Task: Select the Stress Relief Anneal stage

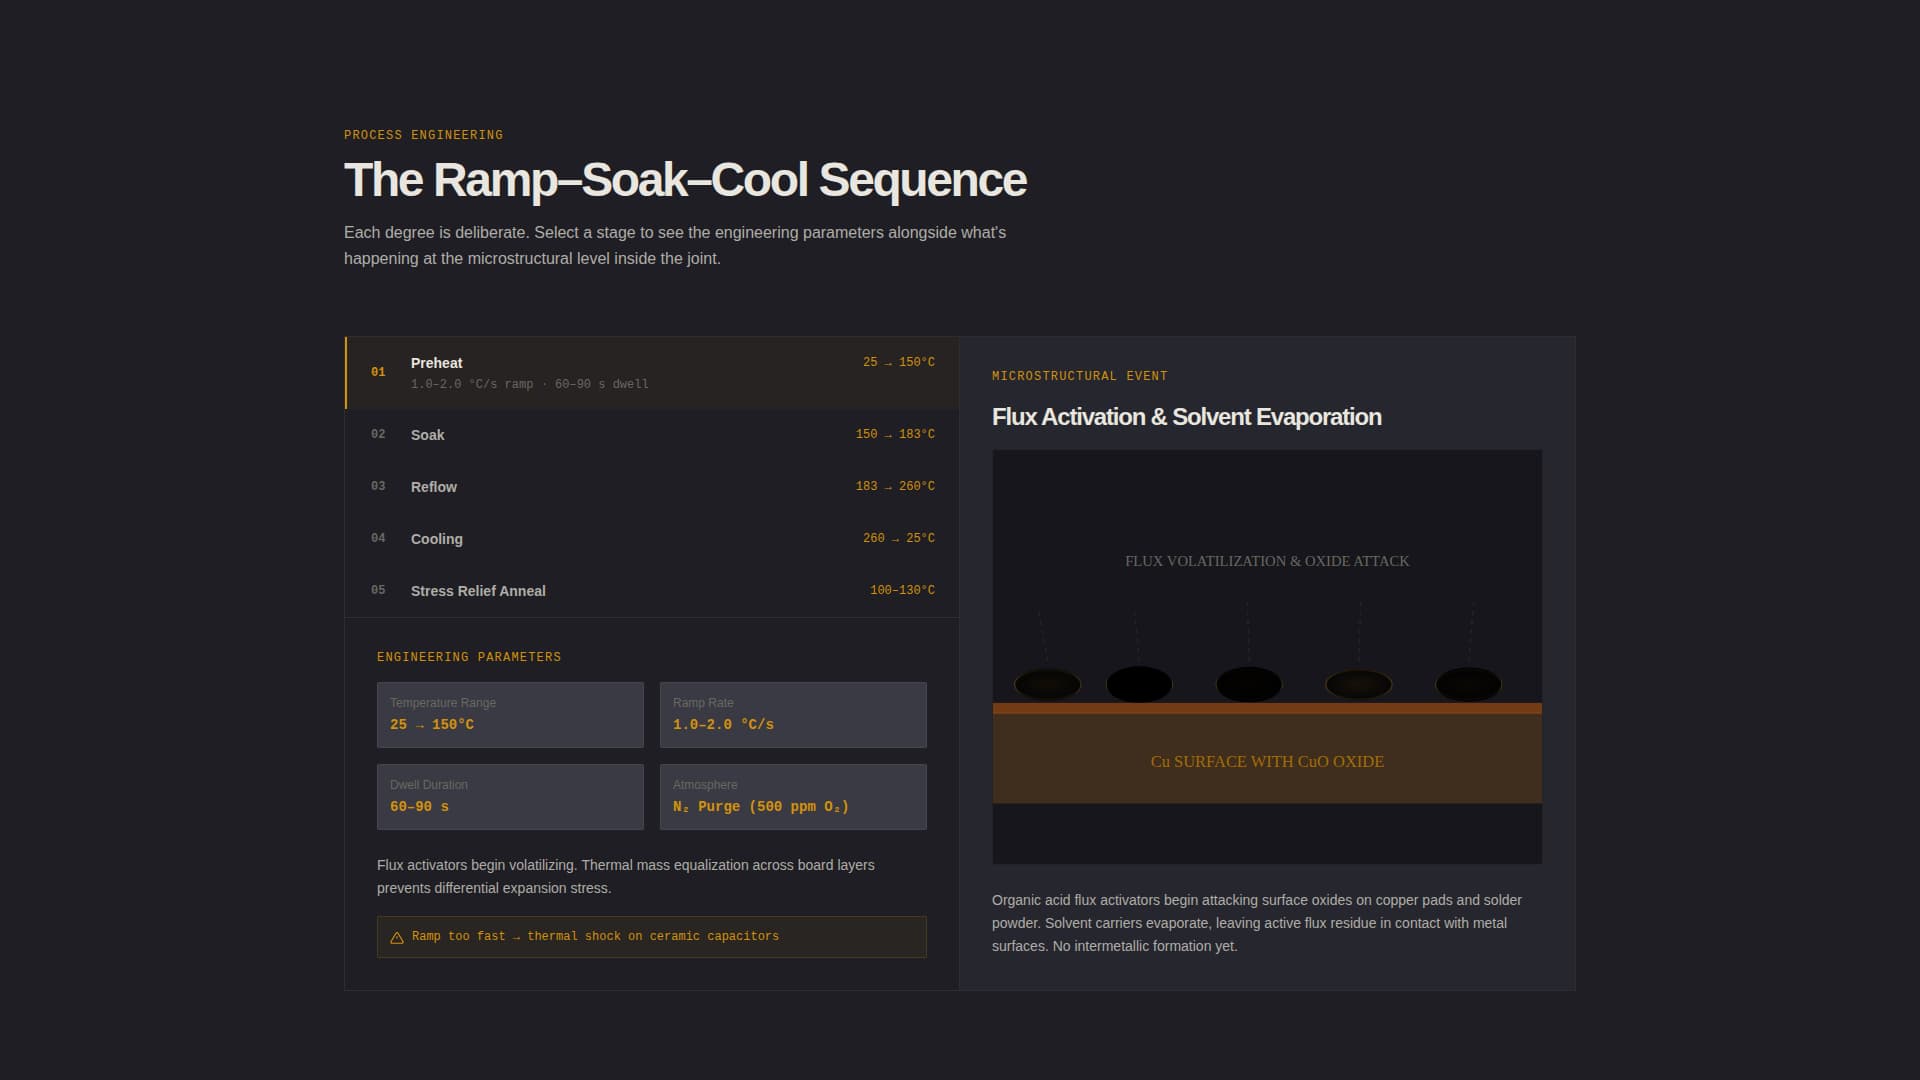Action: pos(650,591)
